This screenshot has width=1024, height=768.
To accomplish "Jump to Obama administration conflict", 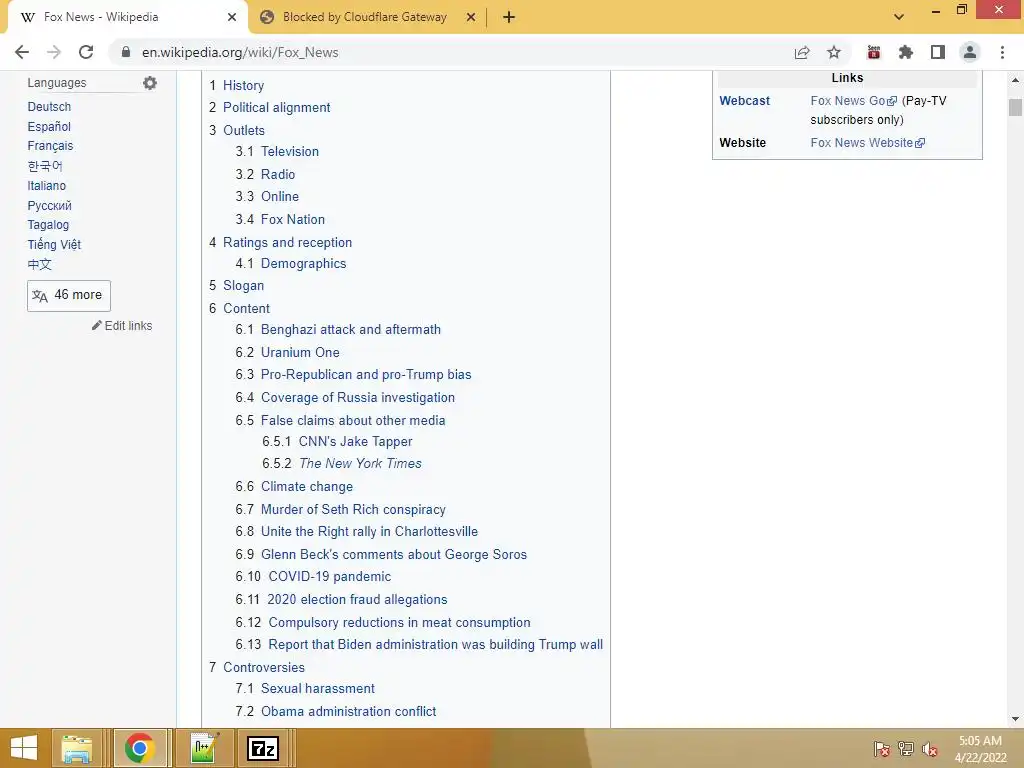I will coord(348,711).
